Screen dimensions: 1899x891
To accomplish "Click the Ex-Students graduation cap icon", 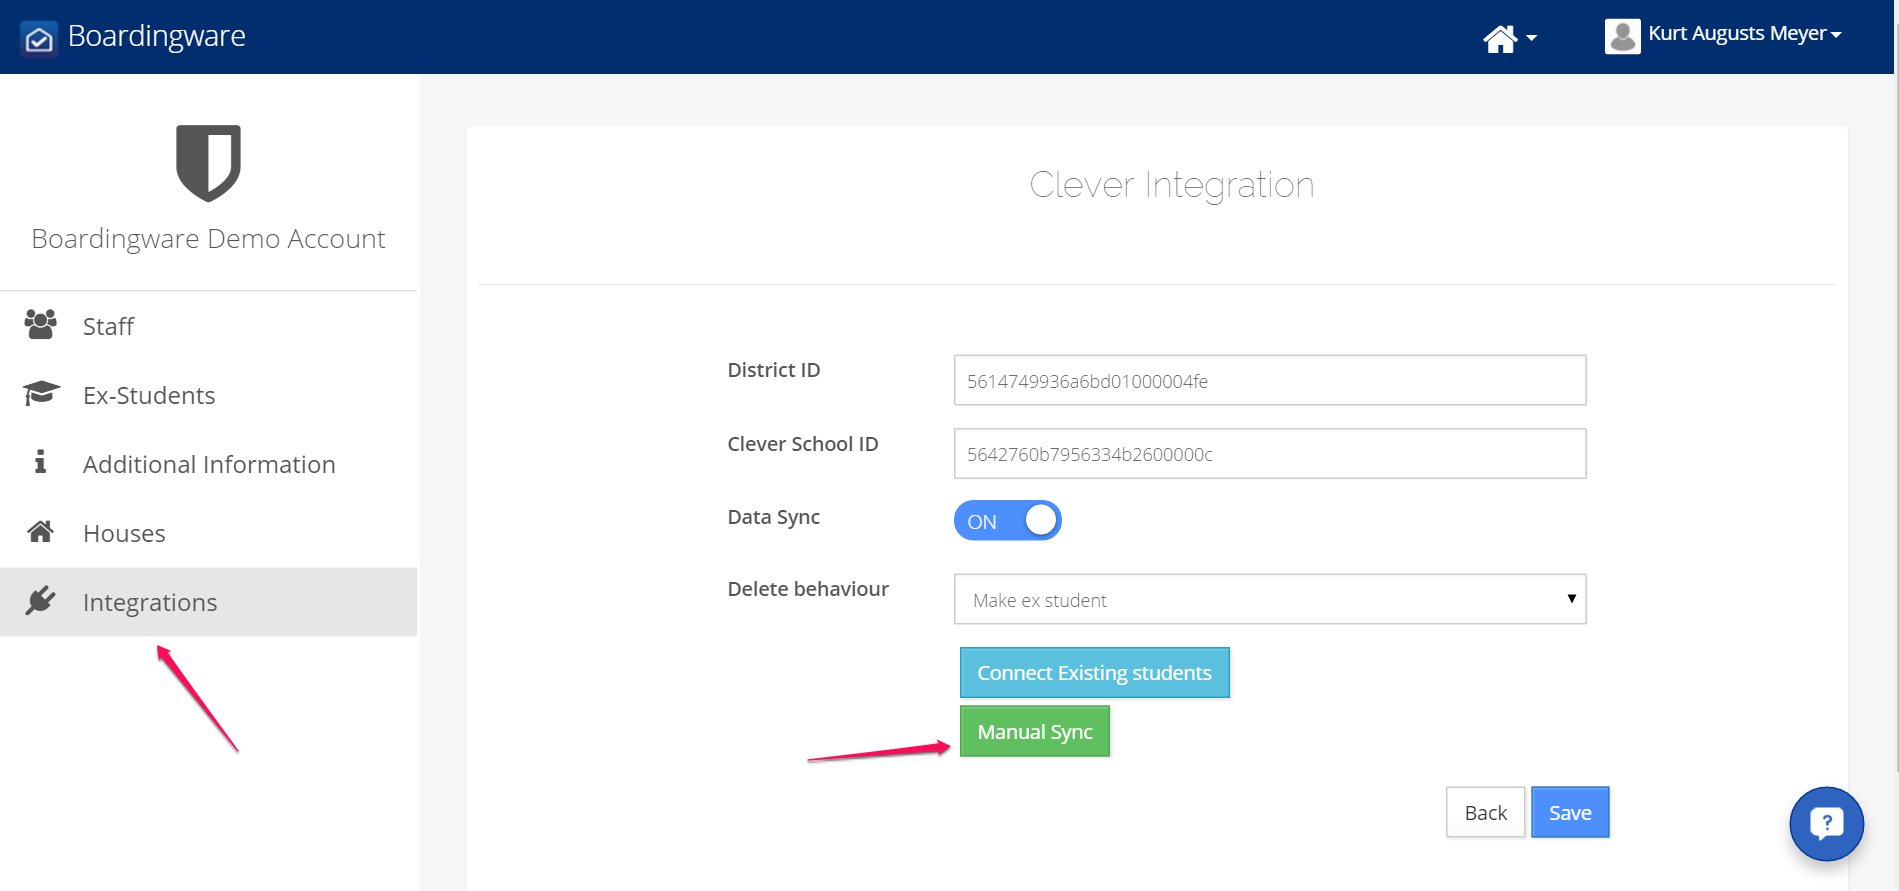I will tap(41, 393).
